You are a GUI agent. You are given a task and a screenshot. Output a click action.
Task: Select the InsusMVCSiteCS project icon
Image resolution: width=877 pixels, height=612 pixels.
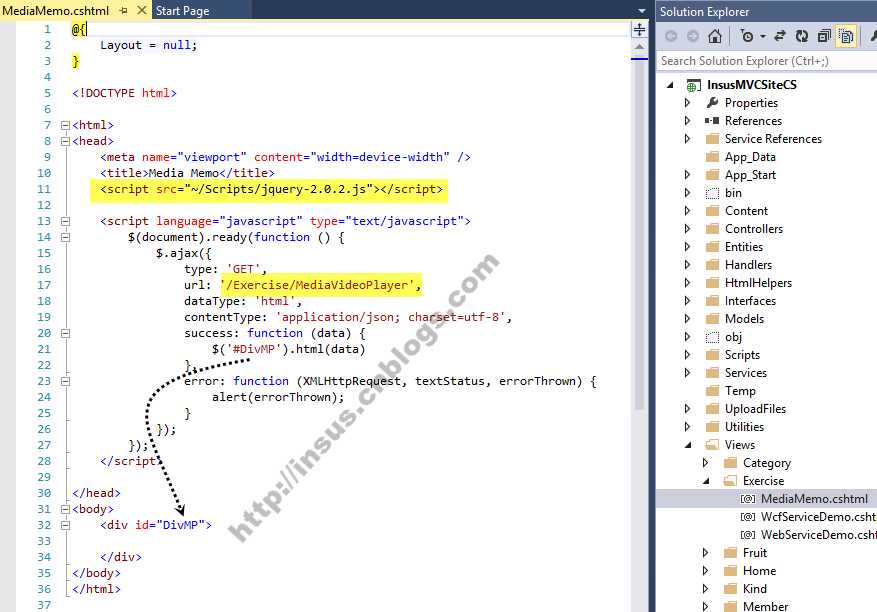694,86
